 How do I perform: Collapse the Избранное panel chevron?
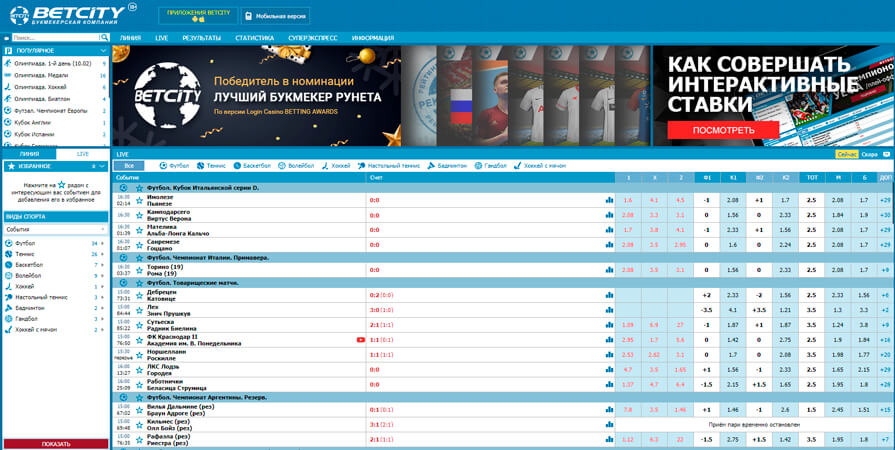(x=102, y=166)
